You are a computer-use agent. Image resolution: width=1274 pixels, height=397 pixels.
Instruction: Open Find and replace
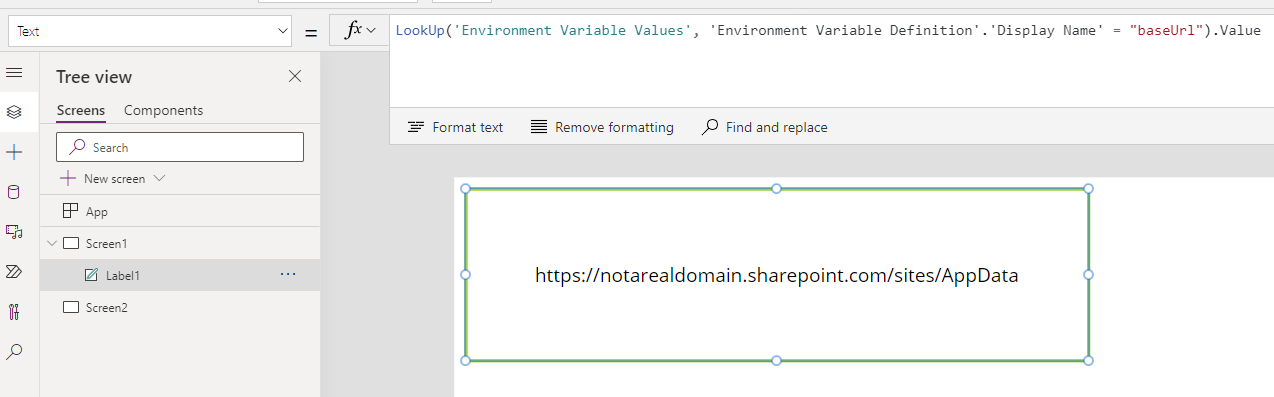[x=765, y=127]
